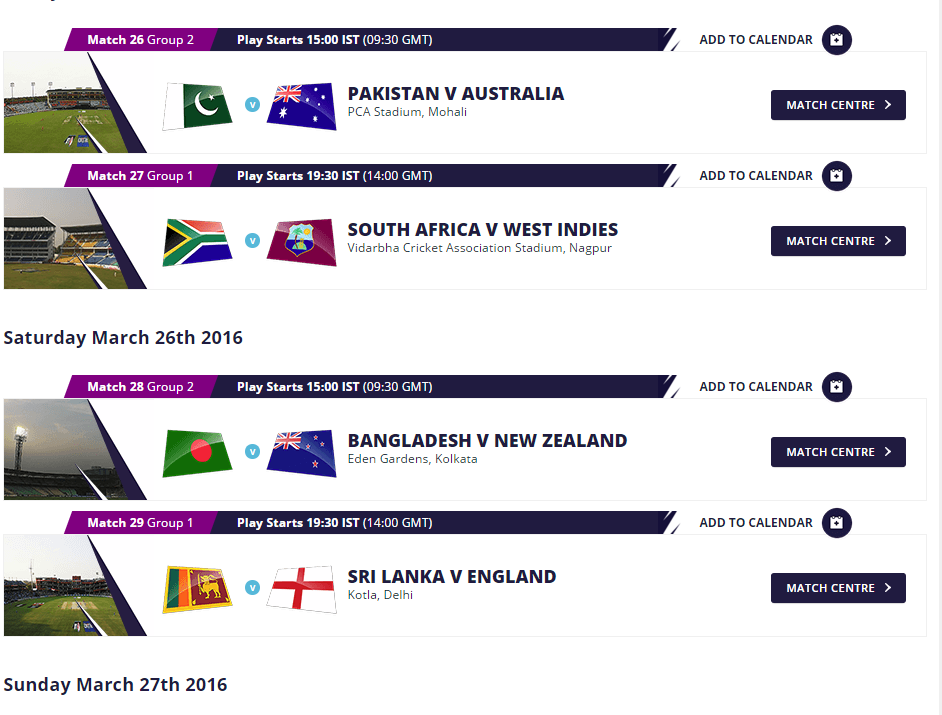Screen dimensions: 942x715
Task: Open Match Centre for South Africa v West Indies
Action: point(838,241)
